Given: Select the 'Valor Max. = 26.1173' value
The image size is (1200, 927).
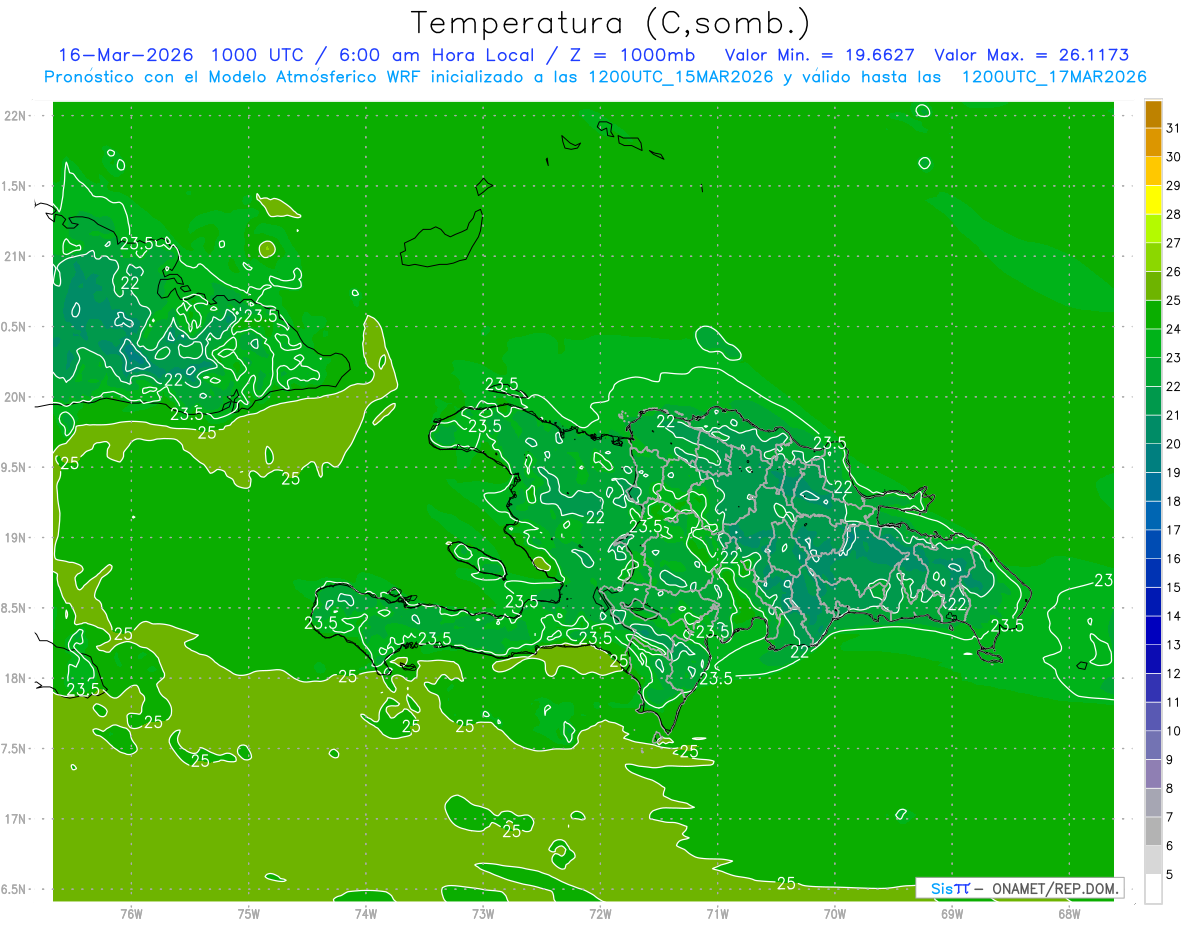Looking at the screenshot, I should point(1032,55).
